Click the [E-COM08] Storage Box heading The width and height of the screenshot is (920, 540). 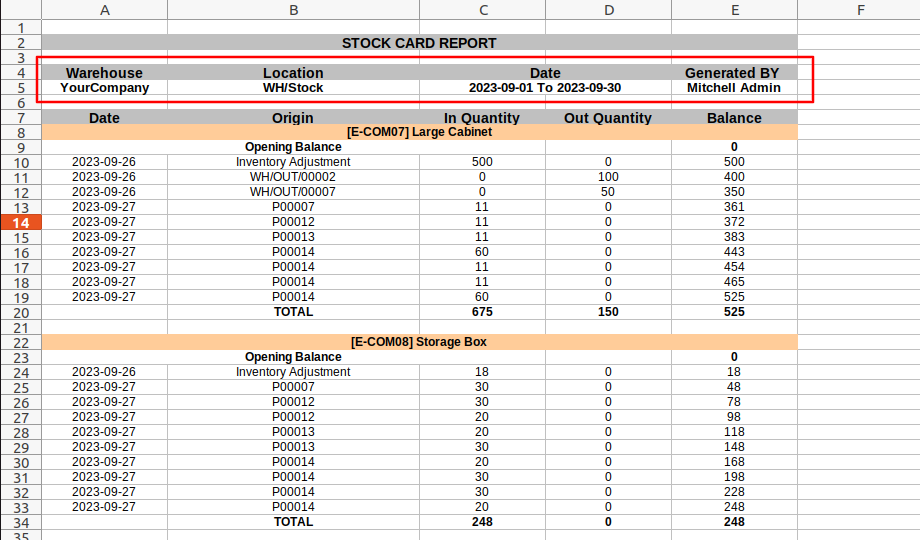420,342
